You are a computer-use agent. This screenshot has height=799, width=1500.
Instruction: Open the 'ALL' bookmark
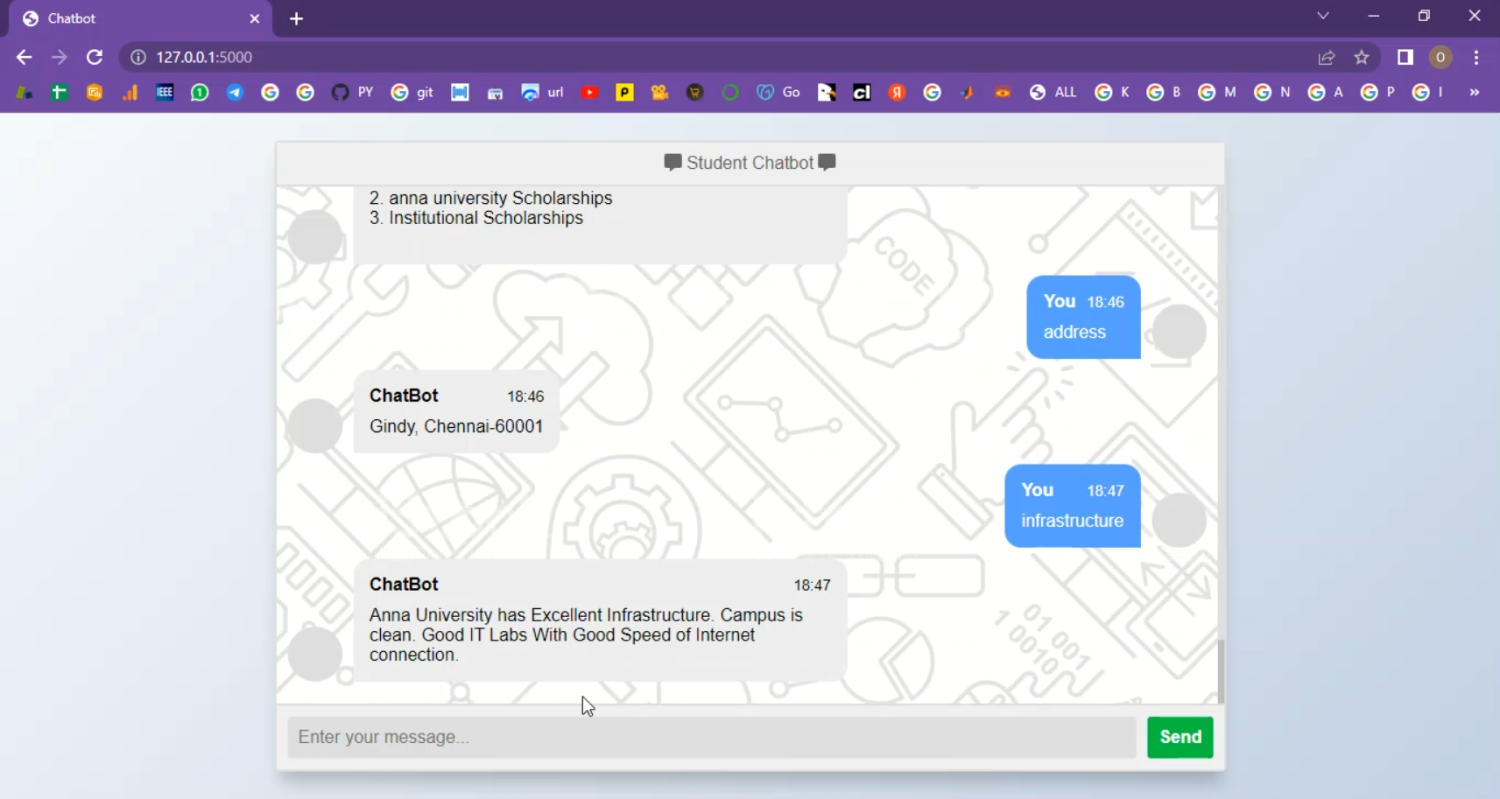[1053, 92]
